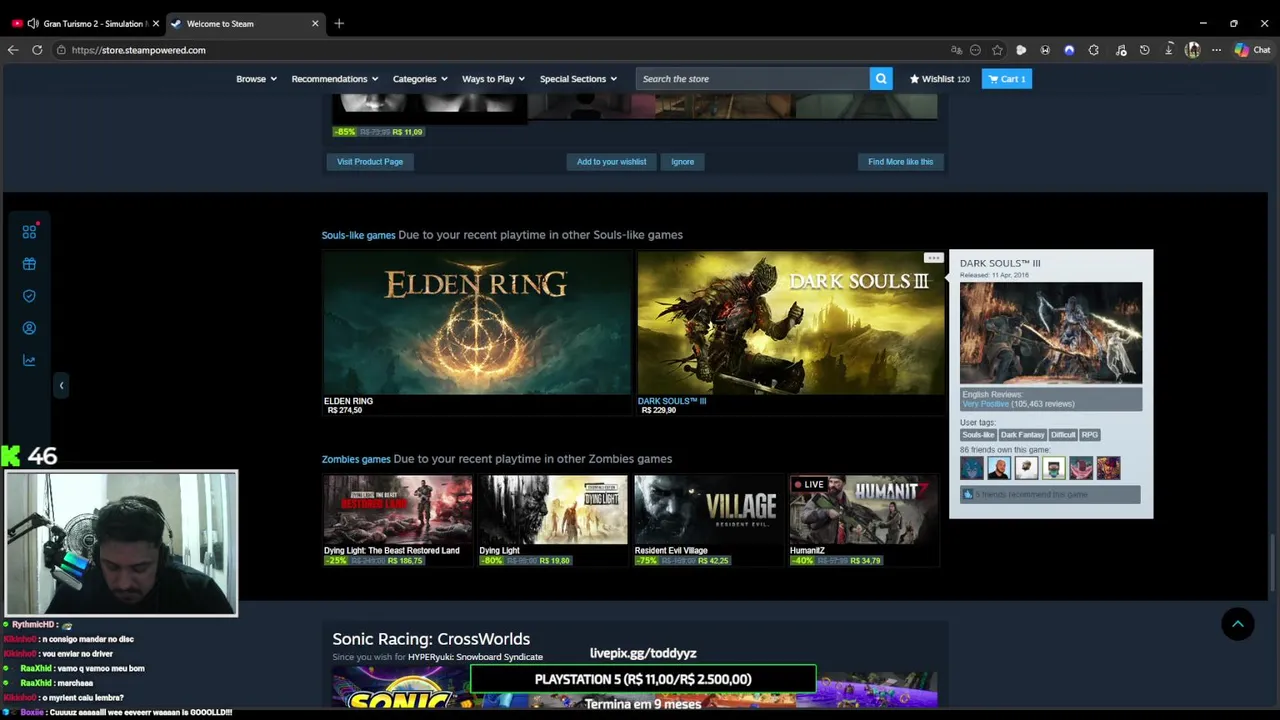
Task: Open browser downloads icon
Action: point(1168,50)
